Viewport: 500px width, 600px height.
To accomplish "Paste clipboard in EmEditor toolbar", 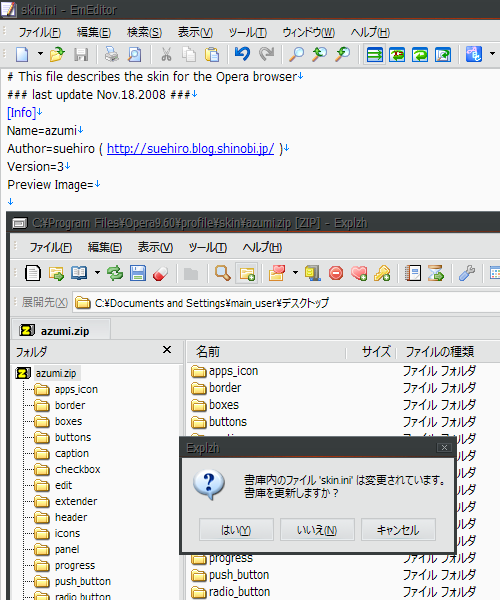I will [212, 54].
